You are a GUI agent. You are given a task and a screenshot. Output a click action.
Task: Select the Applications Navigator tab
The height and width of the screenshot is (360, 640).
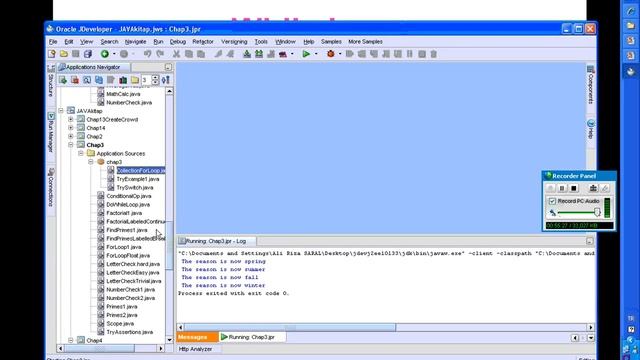click(93, 67)
